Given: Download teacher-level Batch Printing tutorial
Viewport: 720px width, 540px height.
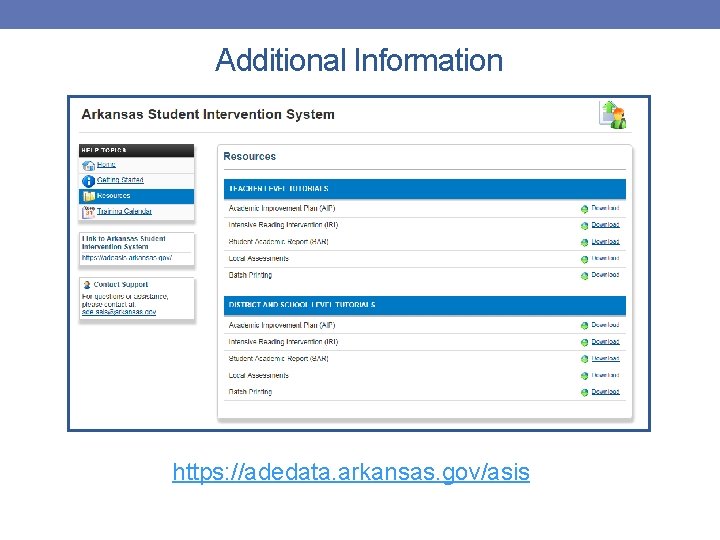Looking at the screenshot, I should (x=605, y=275).
